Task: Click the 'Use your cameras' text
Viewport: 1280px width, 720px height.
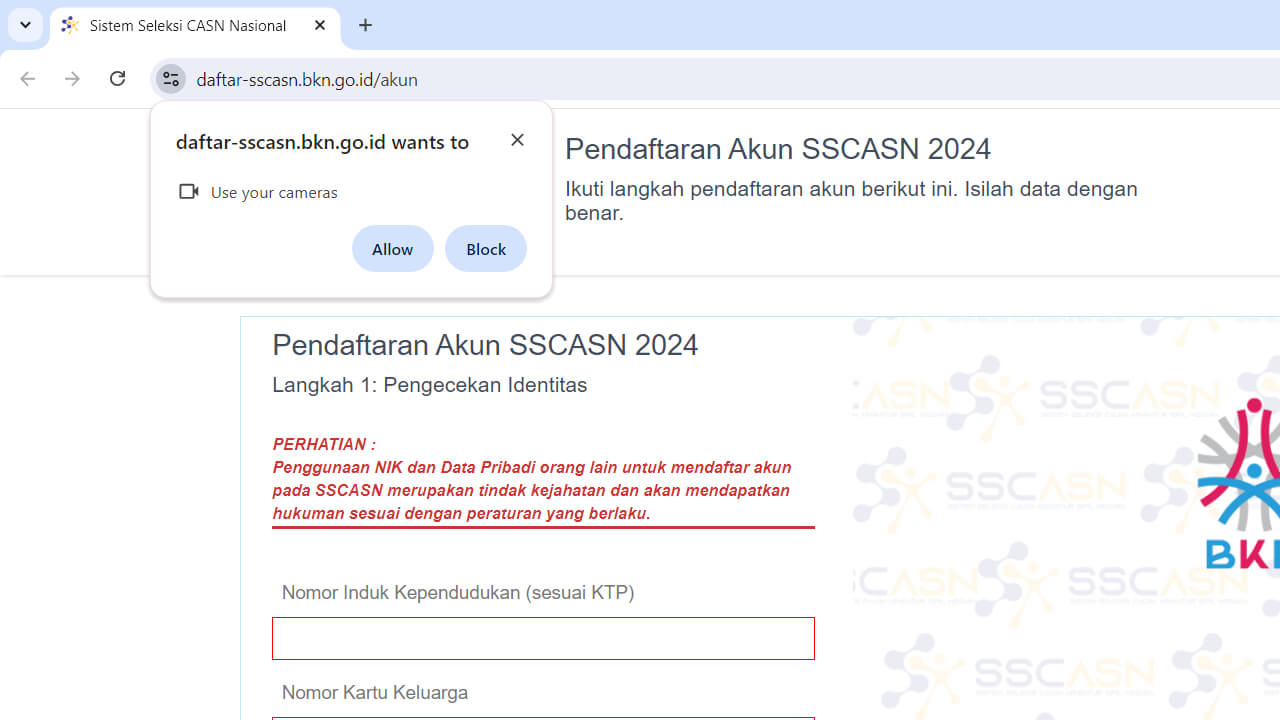Action: [274, 192]
